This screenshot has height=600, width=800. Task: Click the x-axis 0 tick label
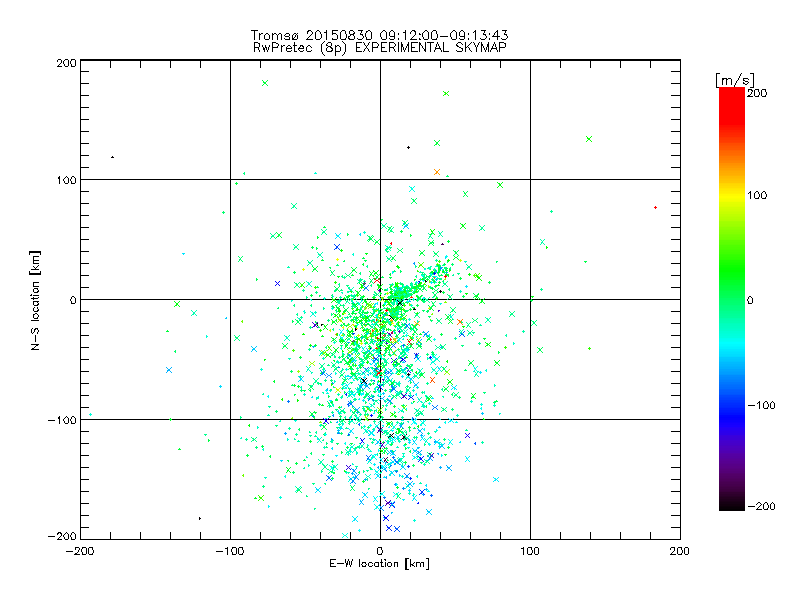[380, 551]
